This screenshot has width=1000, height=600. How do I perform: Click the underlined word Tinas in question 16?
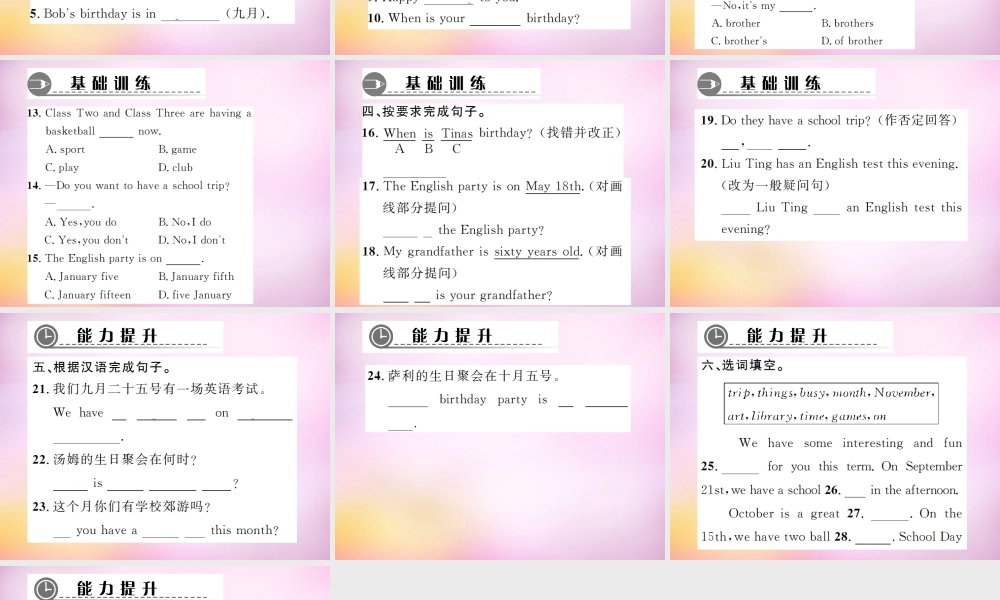click(456, 133)
